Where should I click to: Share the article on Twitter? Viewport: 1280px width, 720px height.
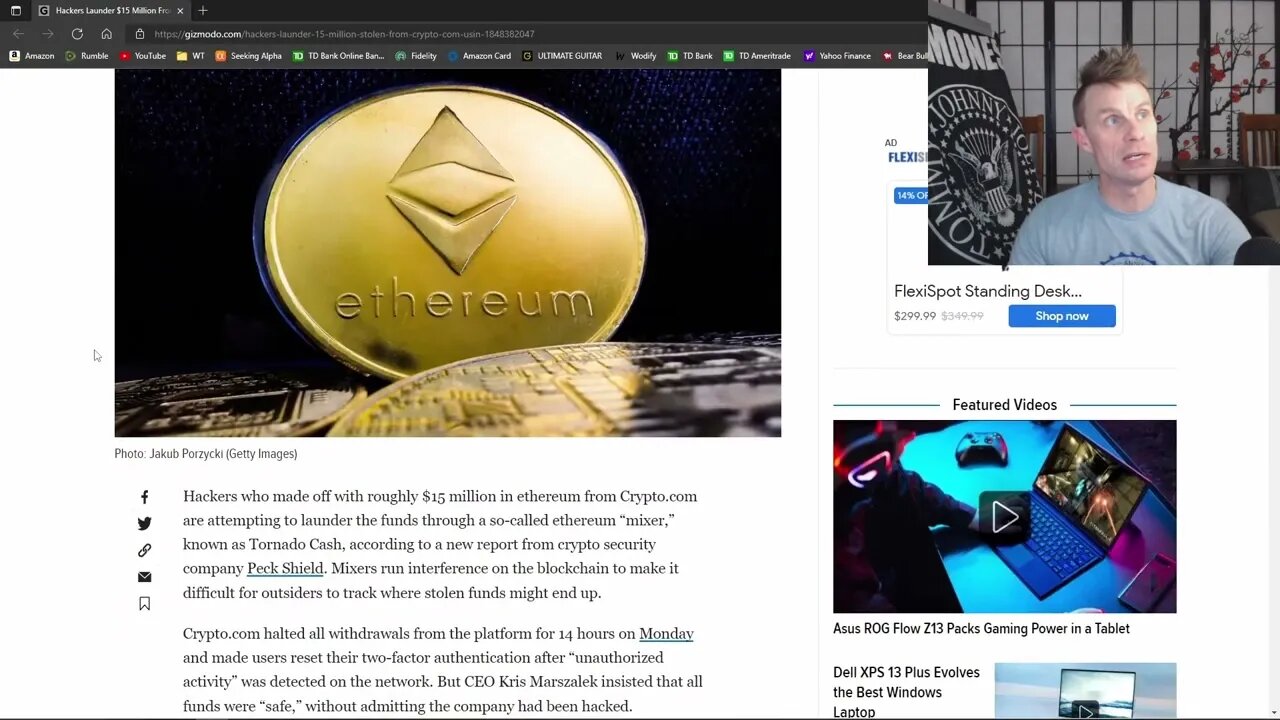(x=144, y=524)
